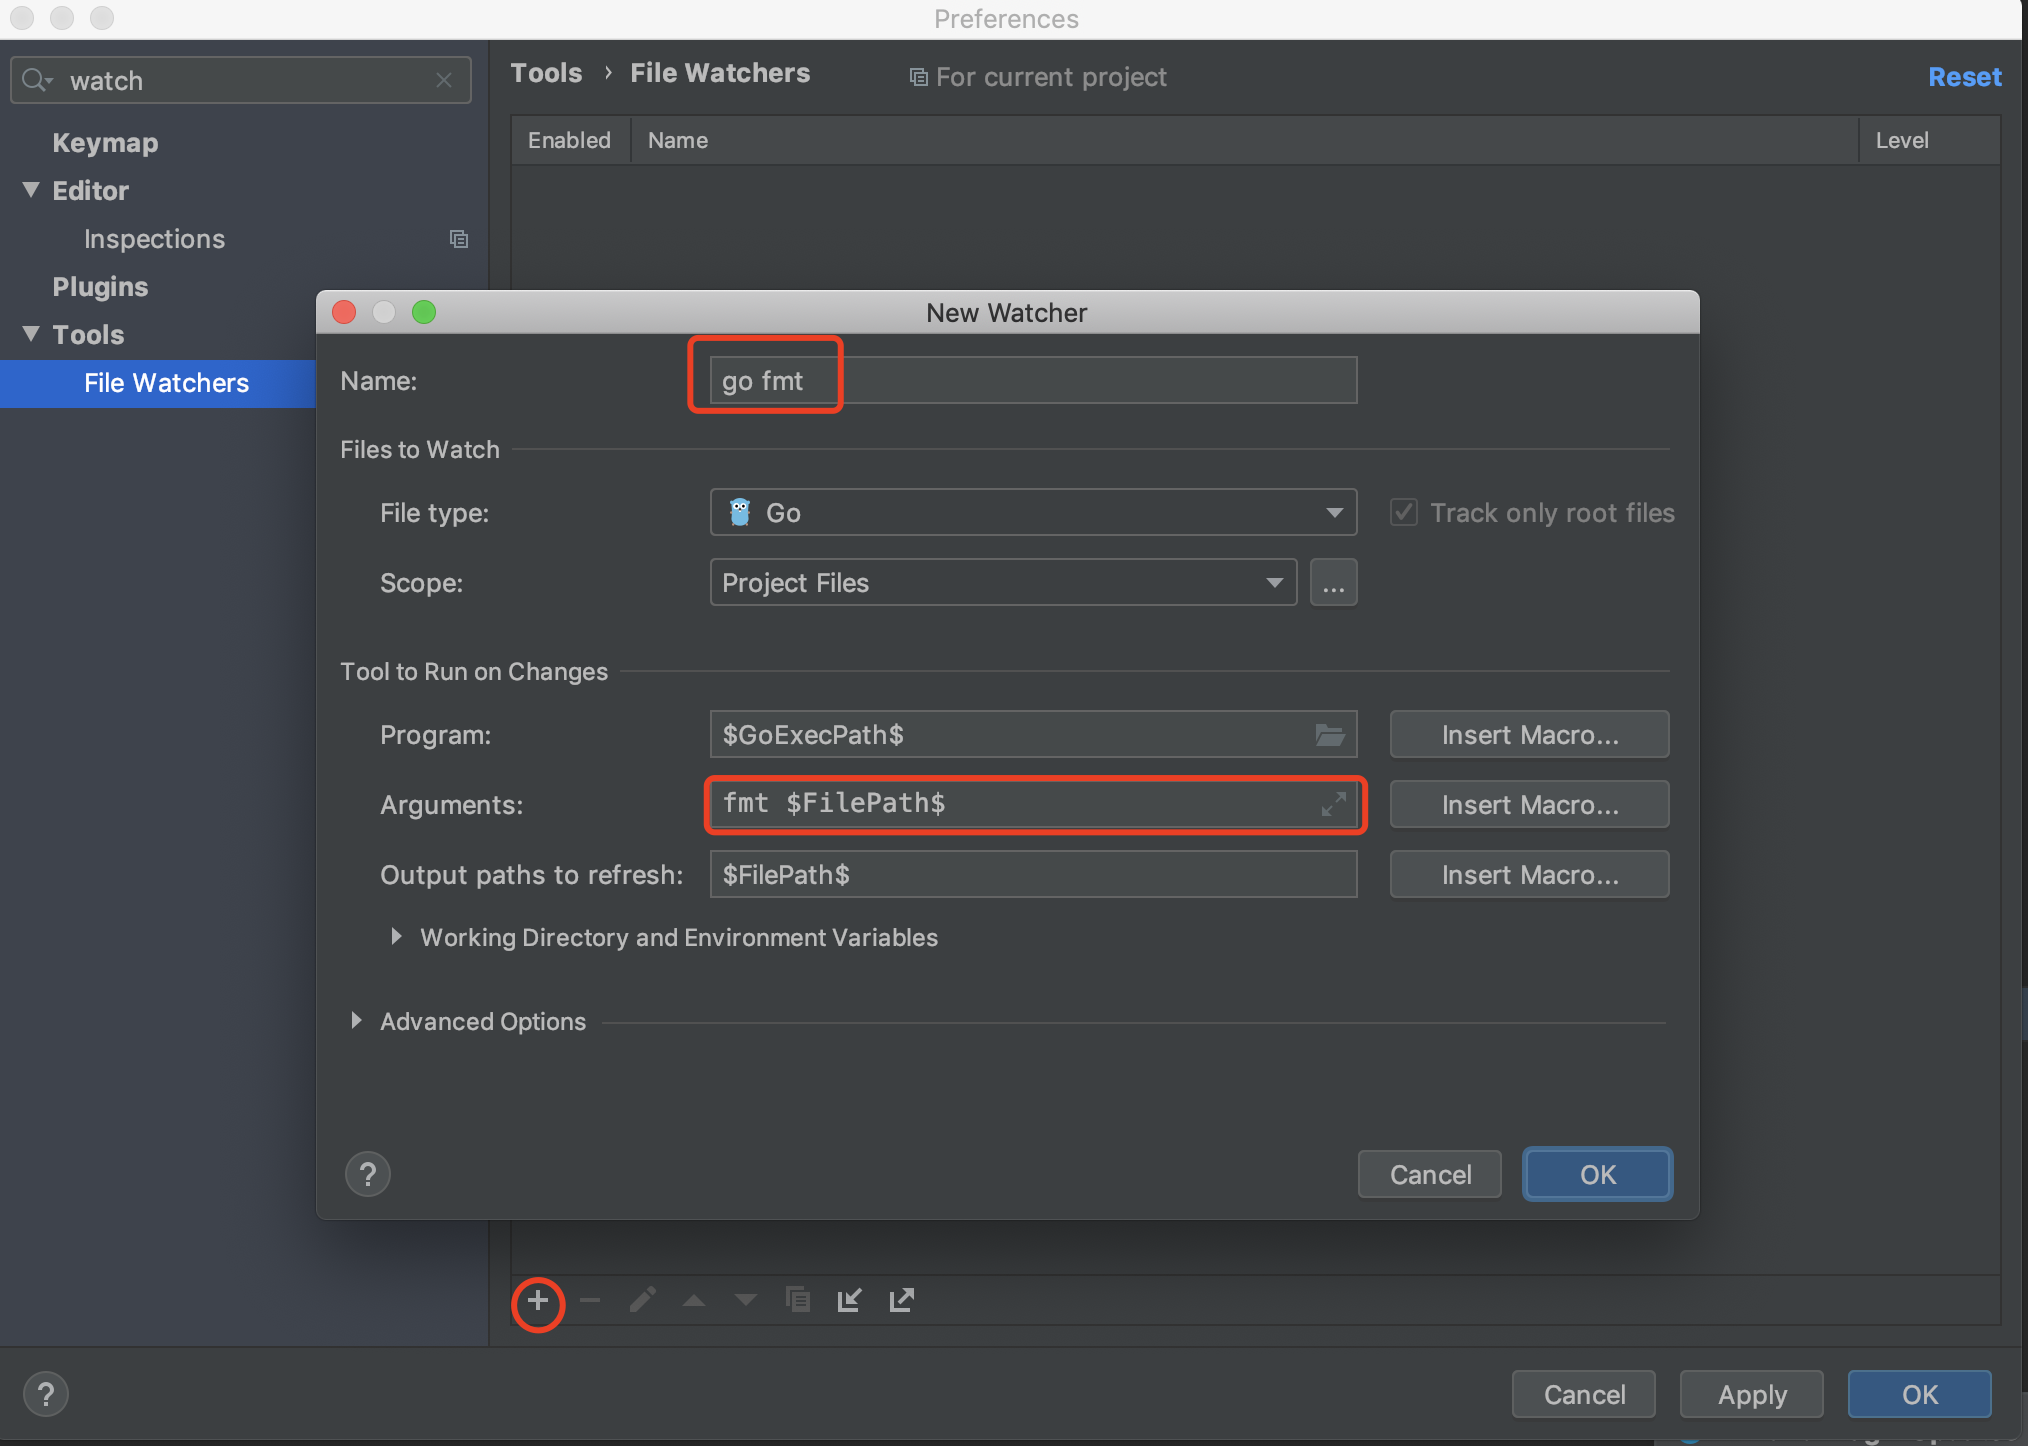Click the Reset link
Image resolution: width=2028 pixels, height=1446 pixels.
(1964, 77)
